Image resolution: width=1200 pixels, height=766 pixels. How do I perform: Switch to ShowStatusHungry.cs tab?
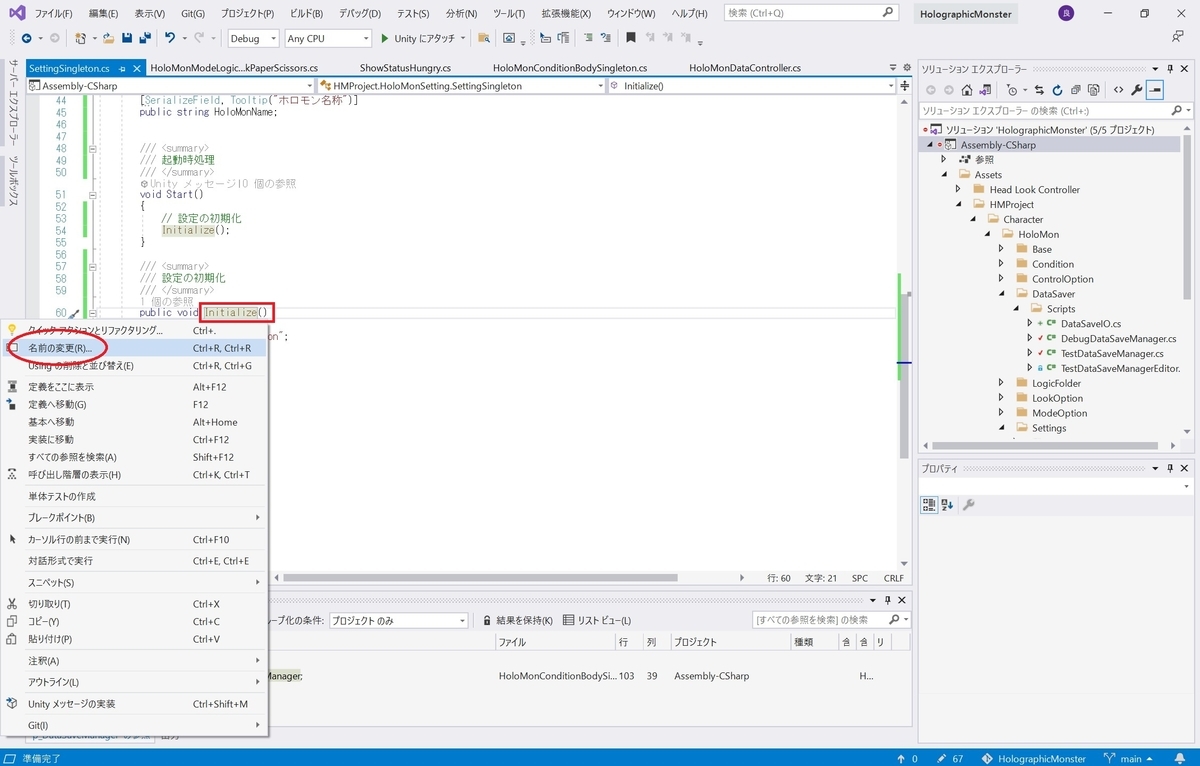405,68
